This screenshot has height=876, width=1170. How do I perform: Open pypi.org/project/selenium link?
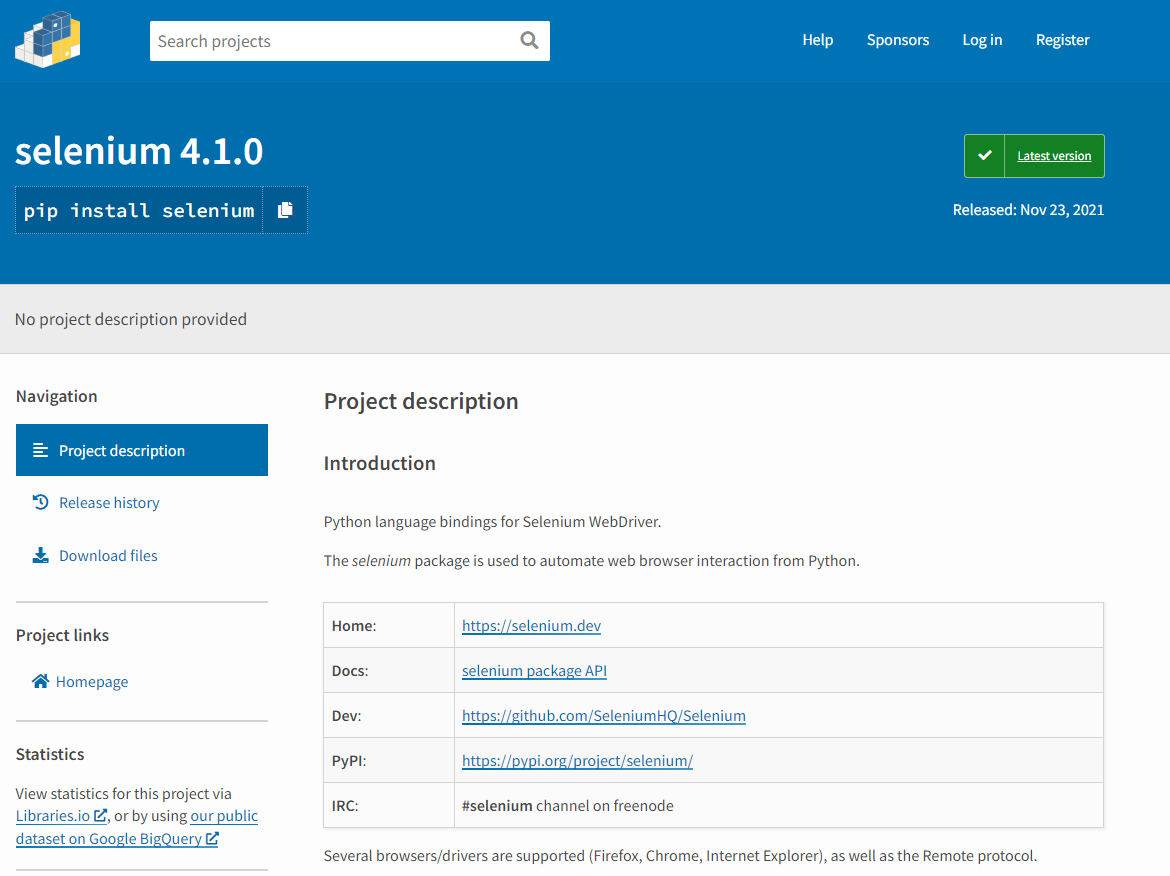pyautogui.click(x=578, y=760)
